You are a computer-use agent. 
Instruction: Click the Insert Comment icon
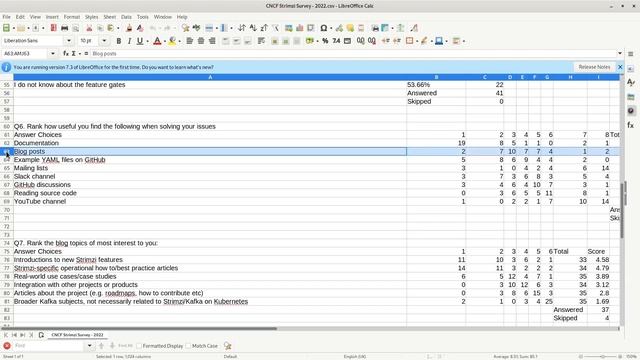(350, 28)
